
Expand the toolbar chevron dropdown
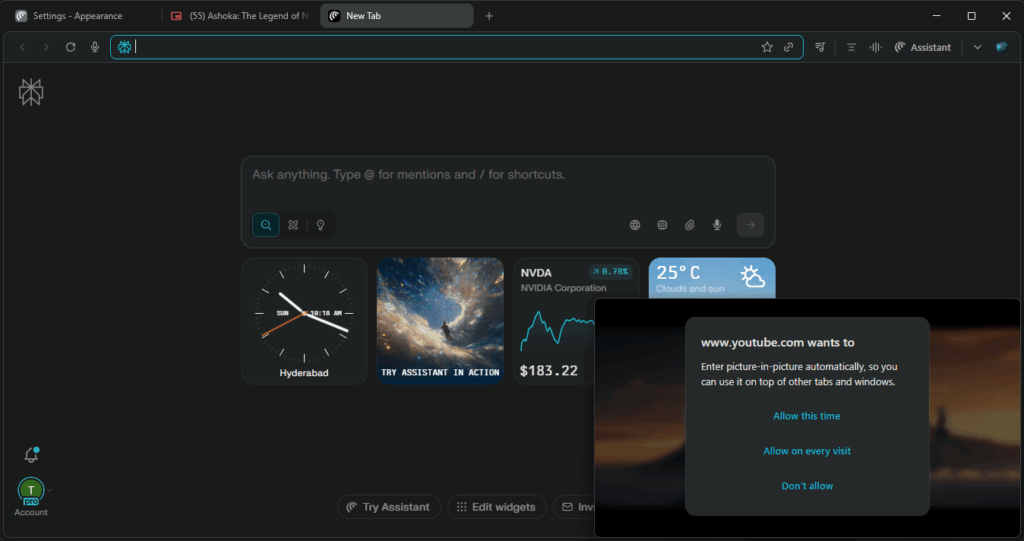point(977,47)
